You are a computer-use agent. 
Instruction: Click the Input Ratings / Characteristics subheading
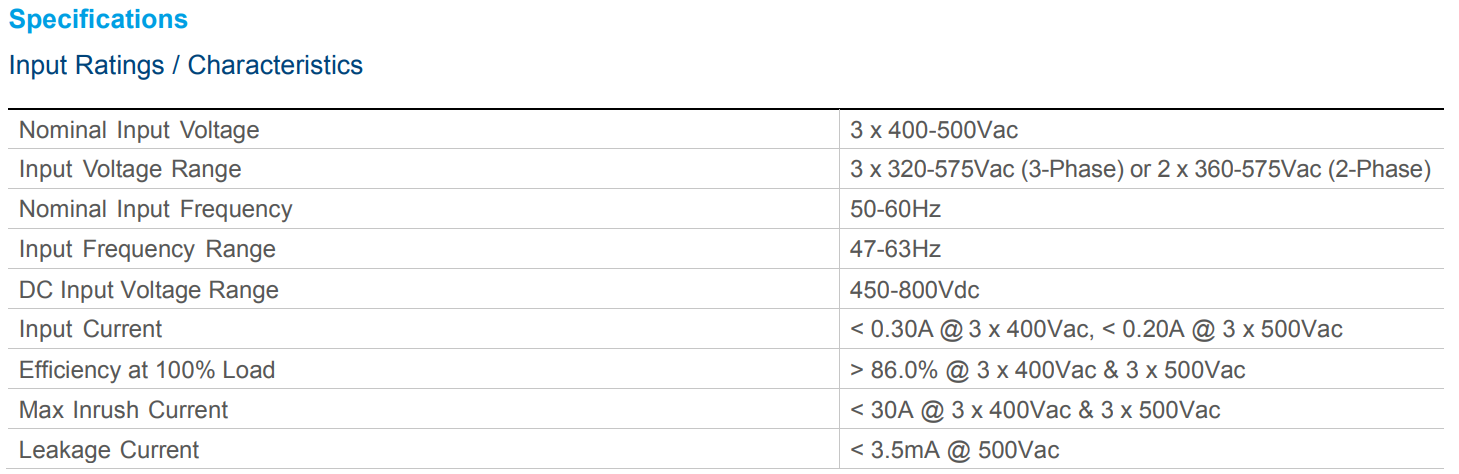[x=185, y=66]
